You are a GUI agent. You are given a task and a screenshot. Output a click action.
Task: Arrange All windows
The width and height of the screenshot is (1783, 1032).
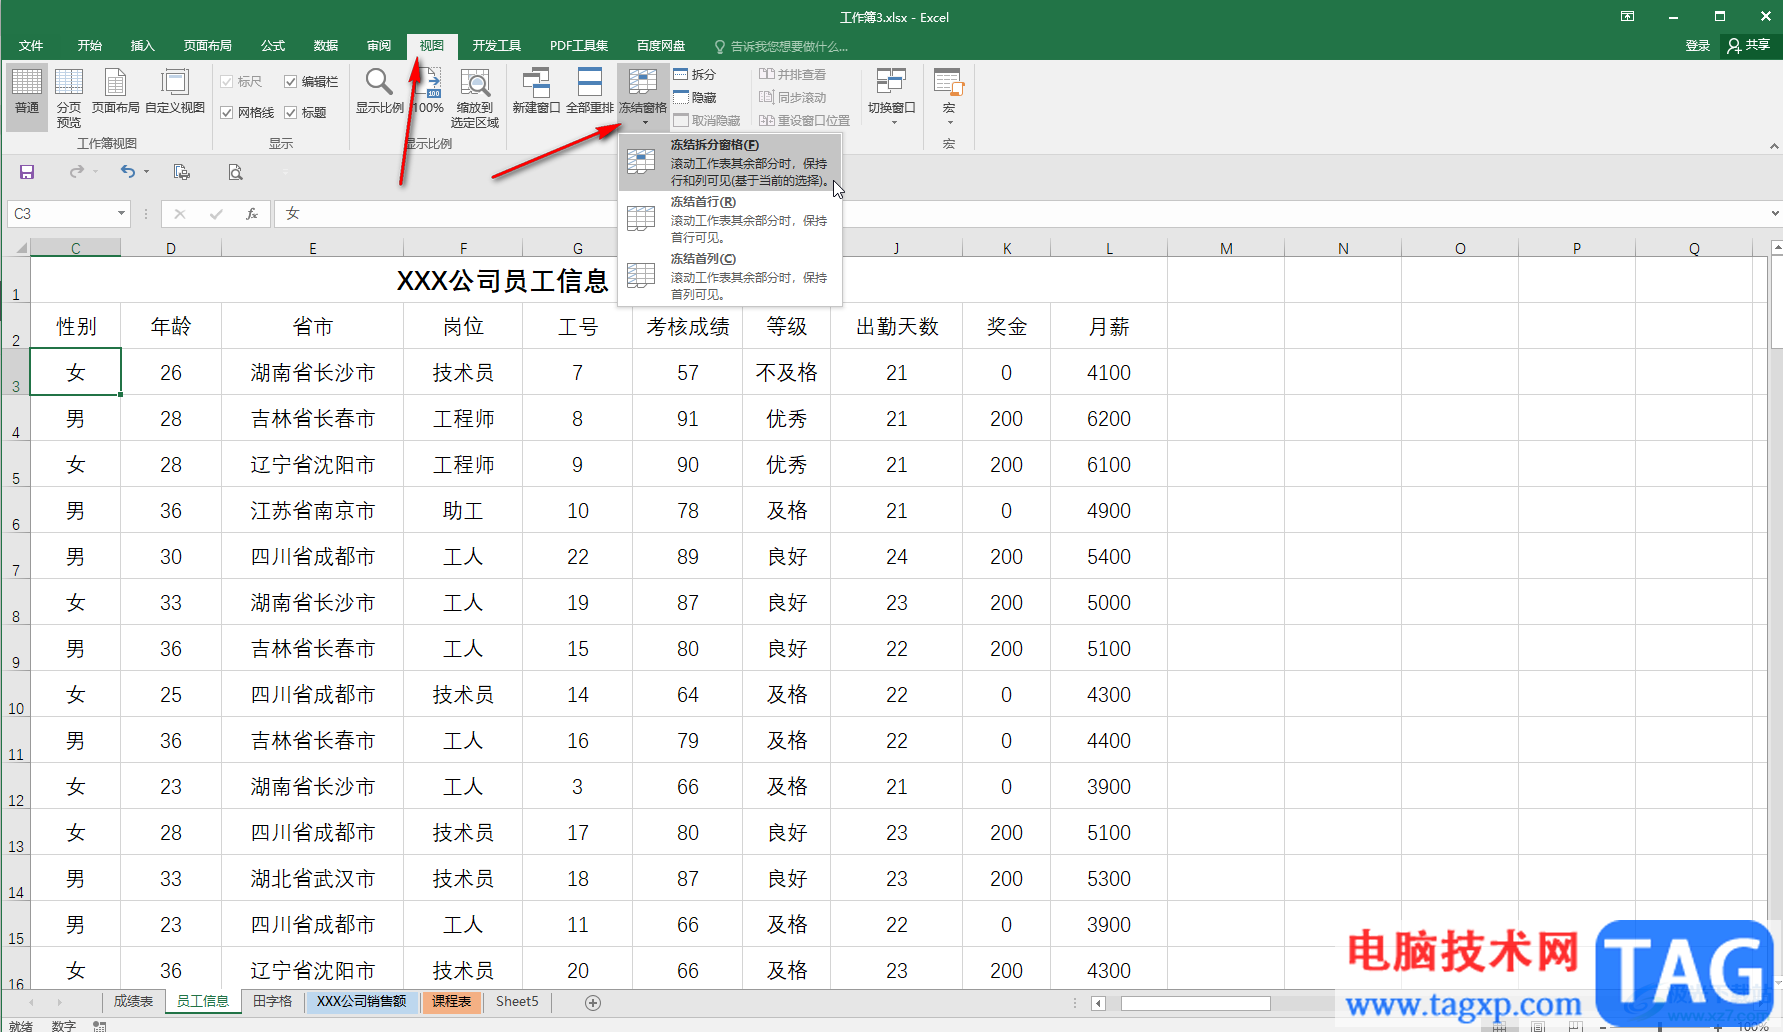(x=590, y=93)
